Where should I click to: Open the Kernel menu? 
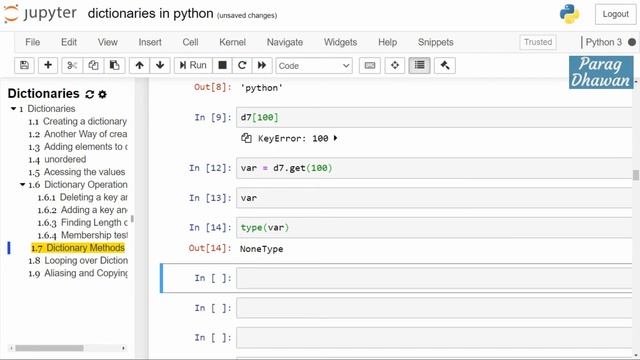coord(232,42)
